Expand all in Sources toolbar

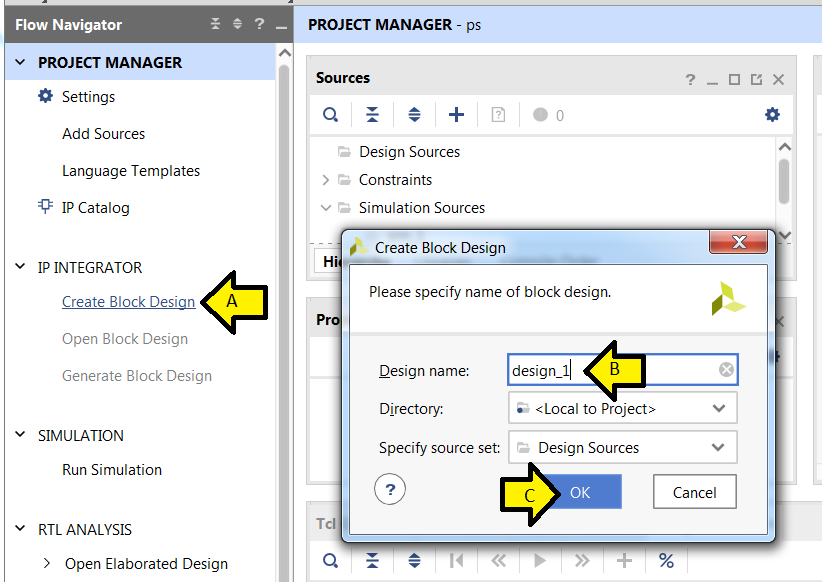click(414, 115)
